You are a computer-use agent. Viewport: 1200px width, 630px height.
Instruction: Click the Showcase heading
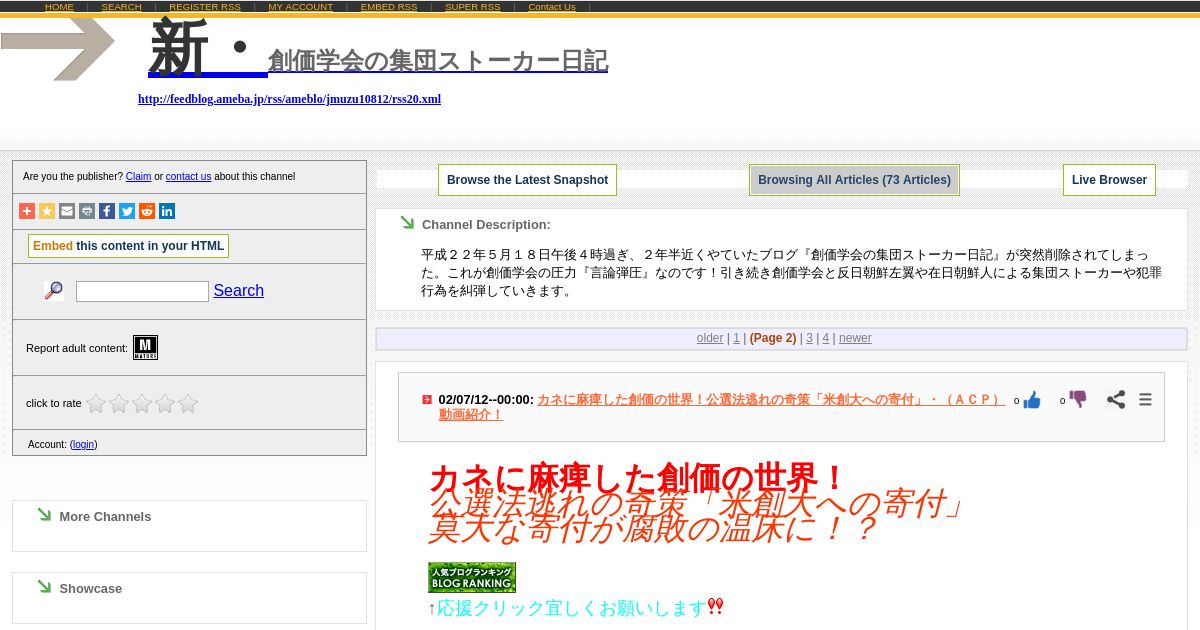[x=90, y=588]
